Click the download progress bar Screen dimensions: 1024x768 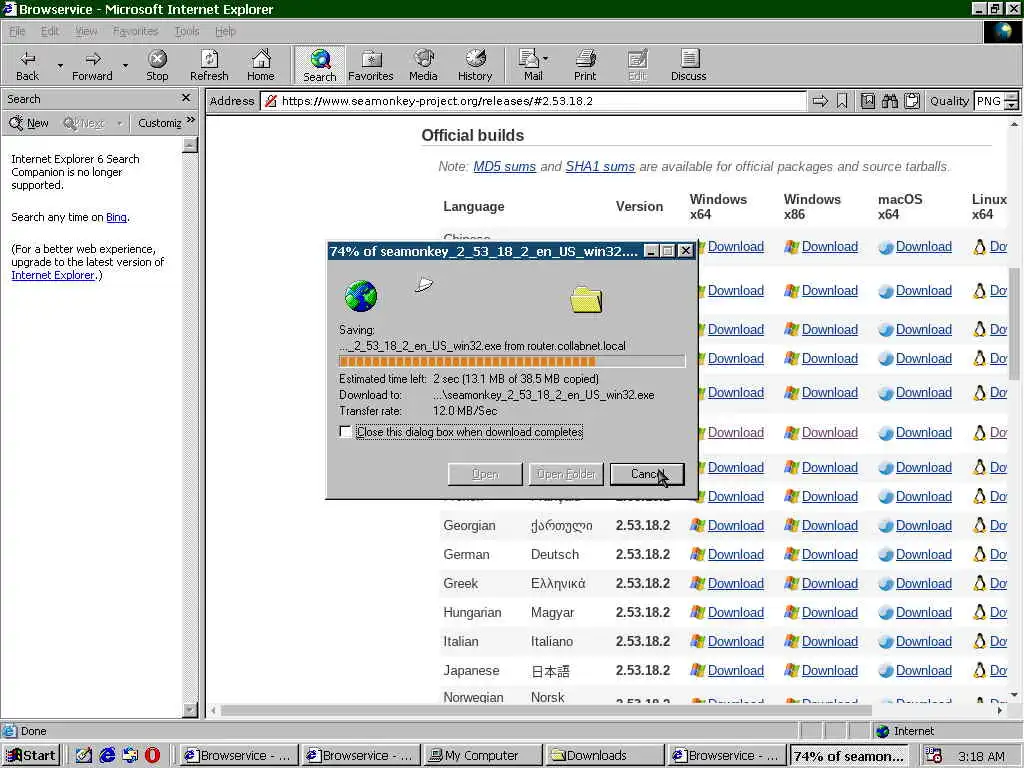(512, 361)
